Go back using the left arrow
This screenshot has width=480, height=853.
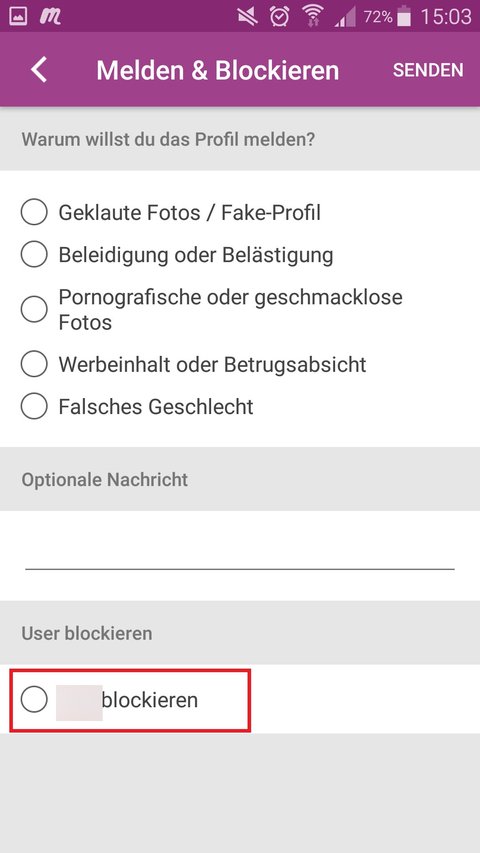coord(39,70)
